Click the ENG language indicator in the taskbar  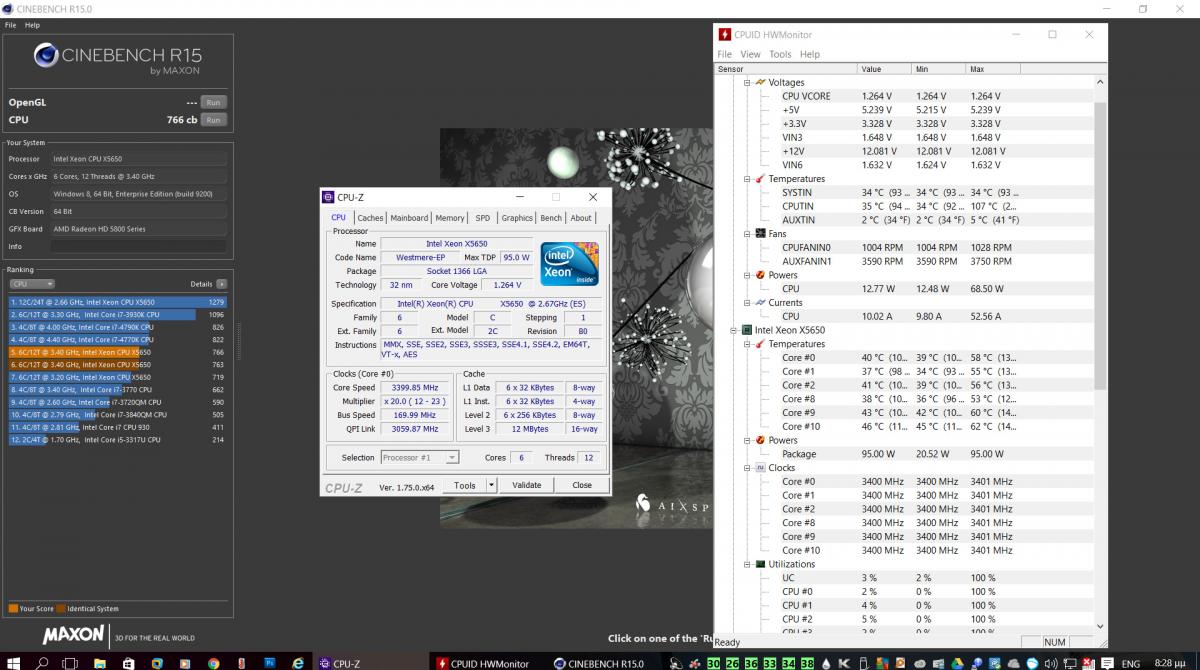coord(1130,663)
